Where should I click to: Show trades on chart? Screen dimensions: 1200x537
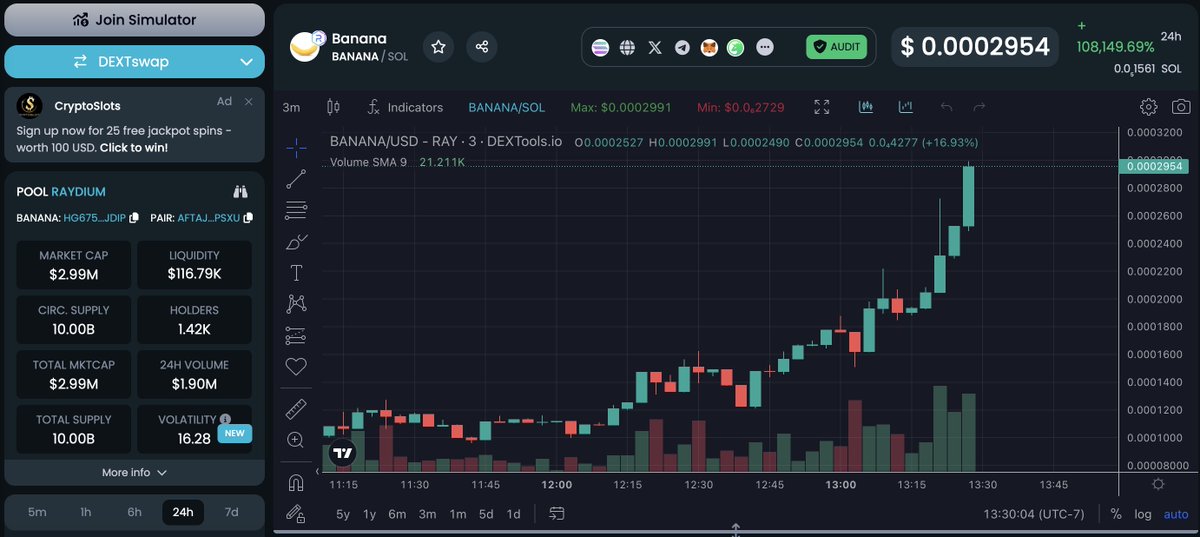[x=867, y=107]
